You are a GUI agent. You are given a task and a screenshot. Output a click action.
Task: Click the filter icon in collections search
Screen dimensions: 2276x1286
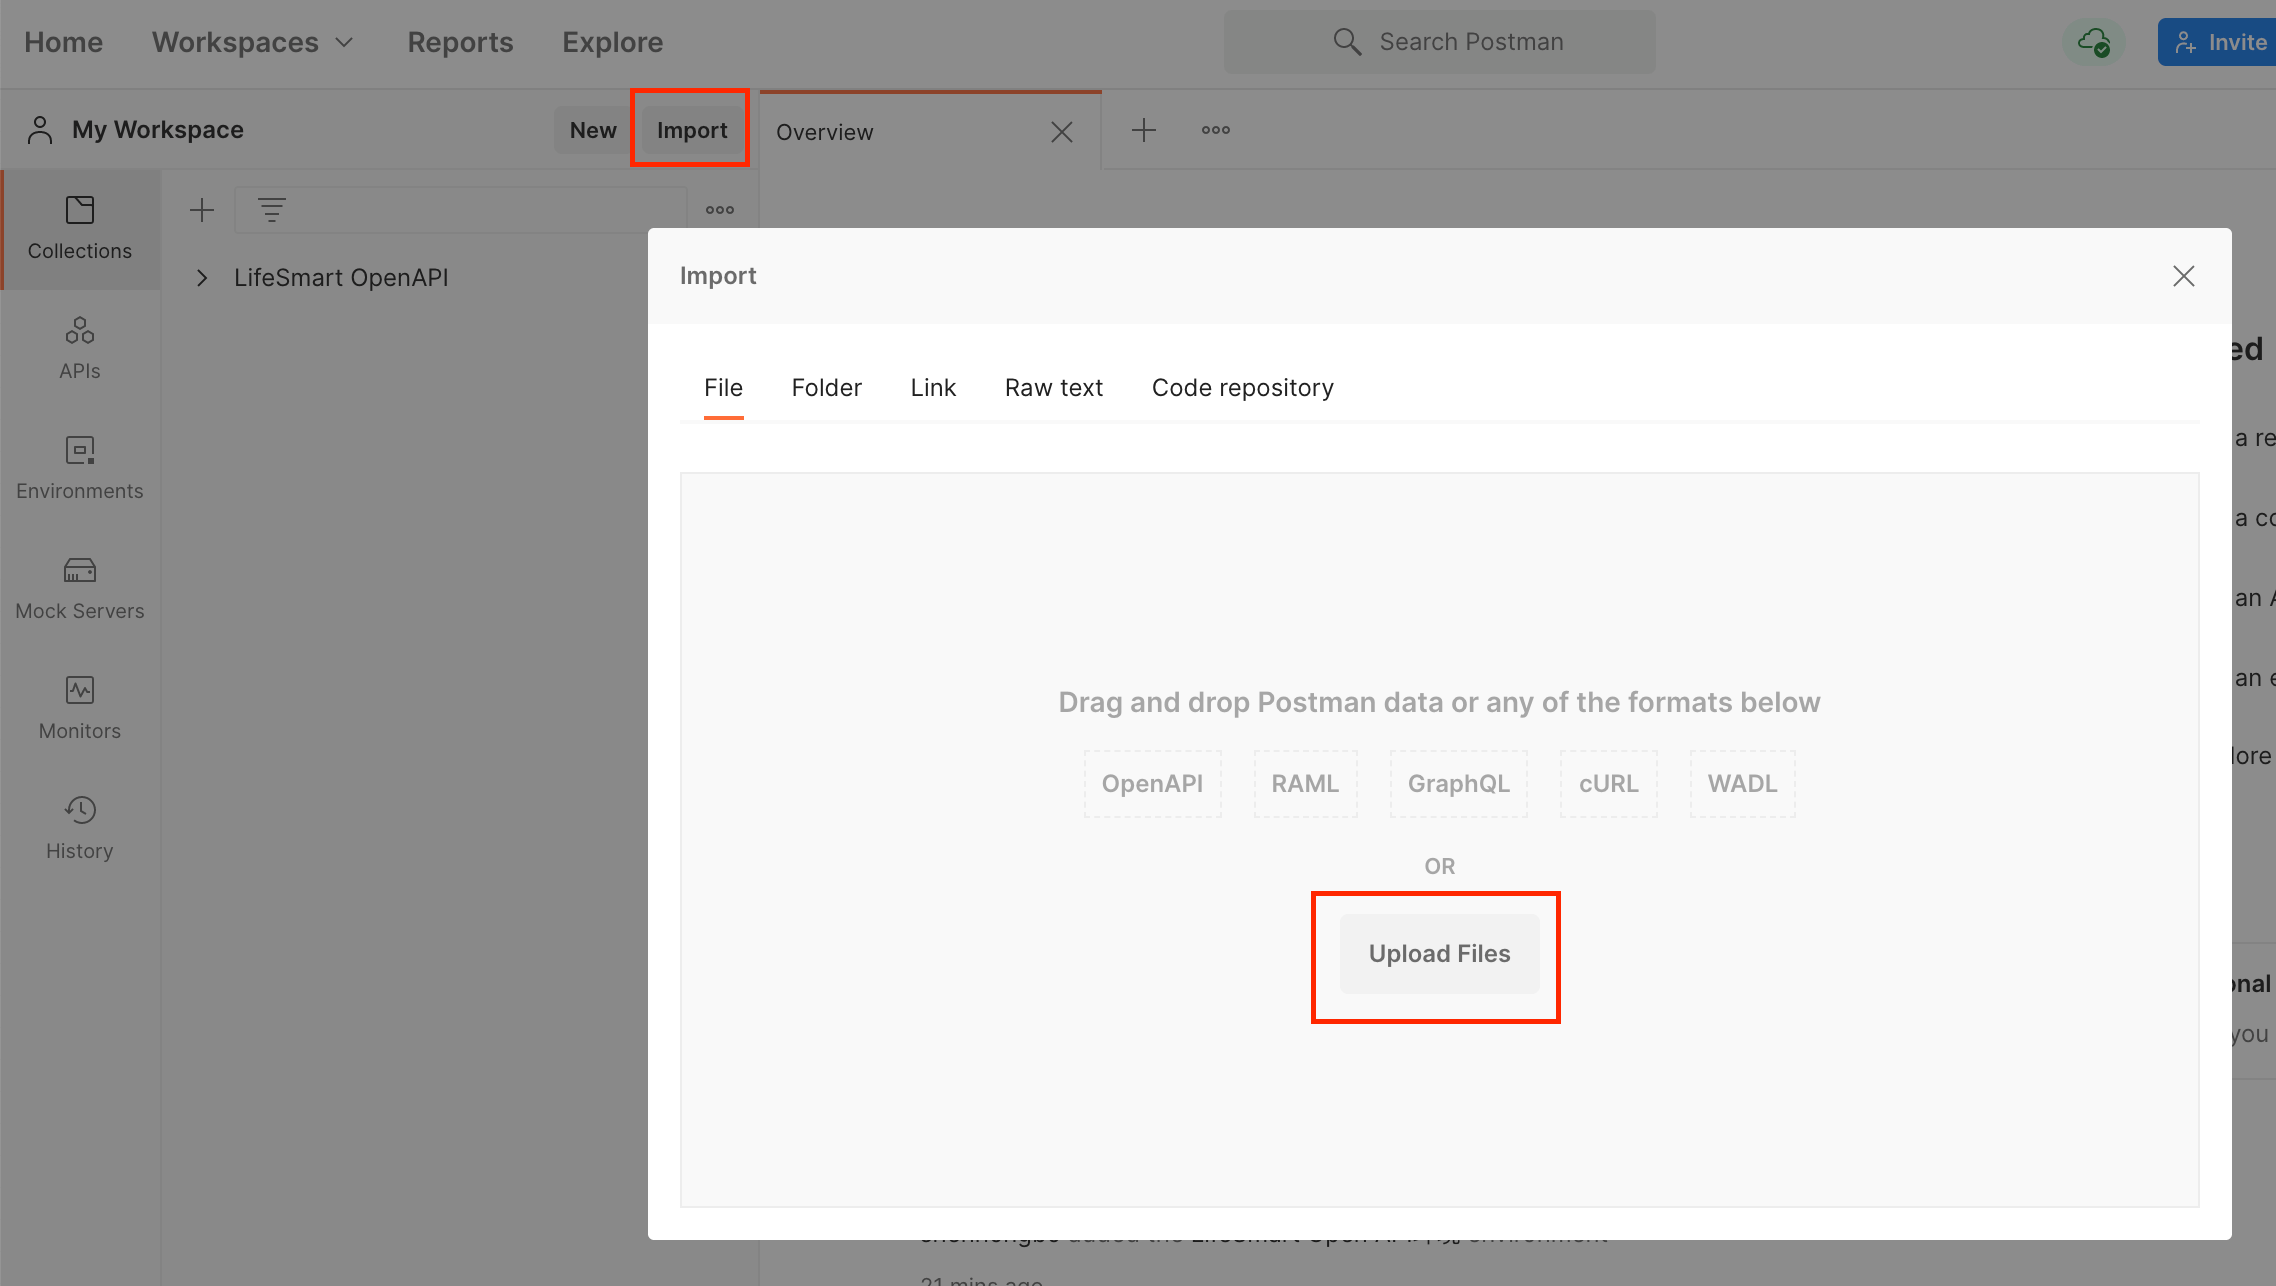click(x=272, y=210)
